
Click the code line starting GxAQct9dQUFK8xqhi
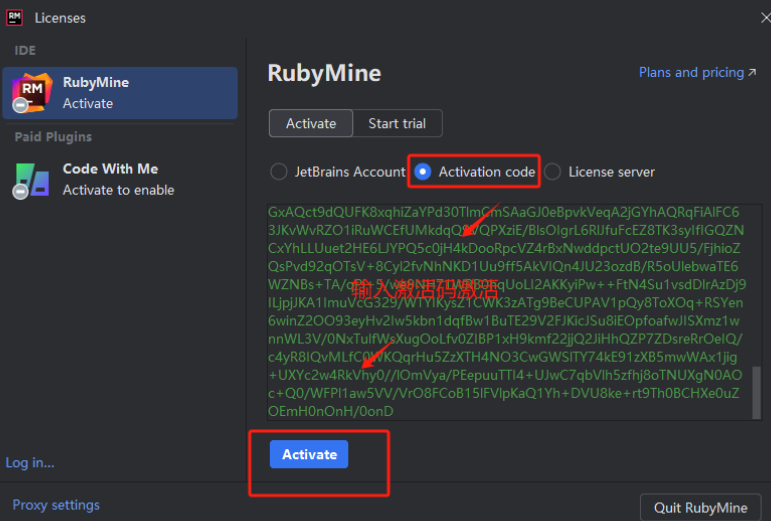pos(504,212)
